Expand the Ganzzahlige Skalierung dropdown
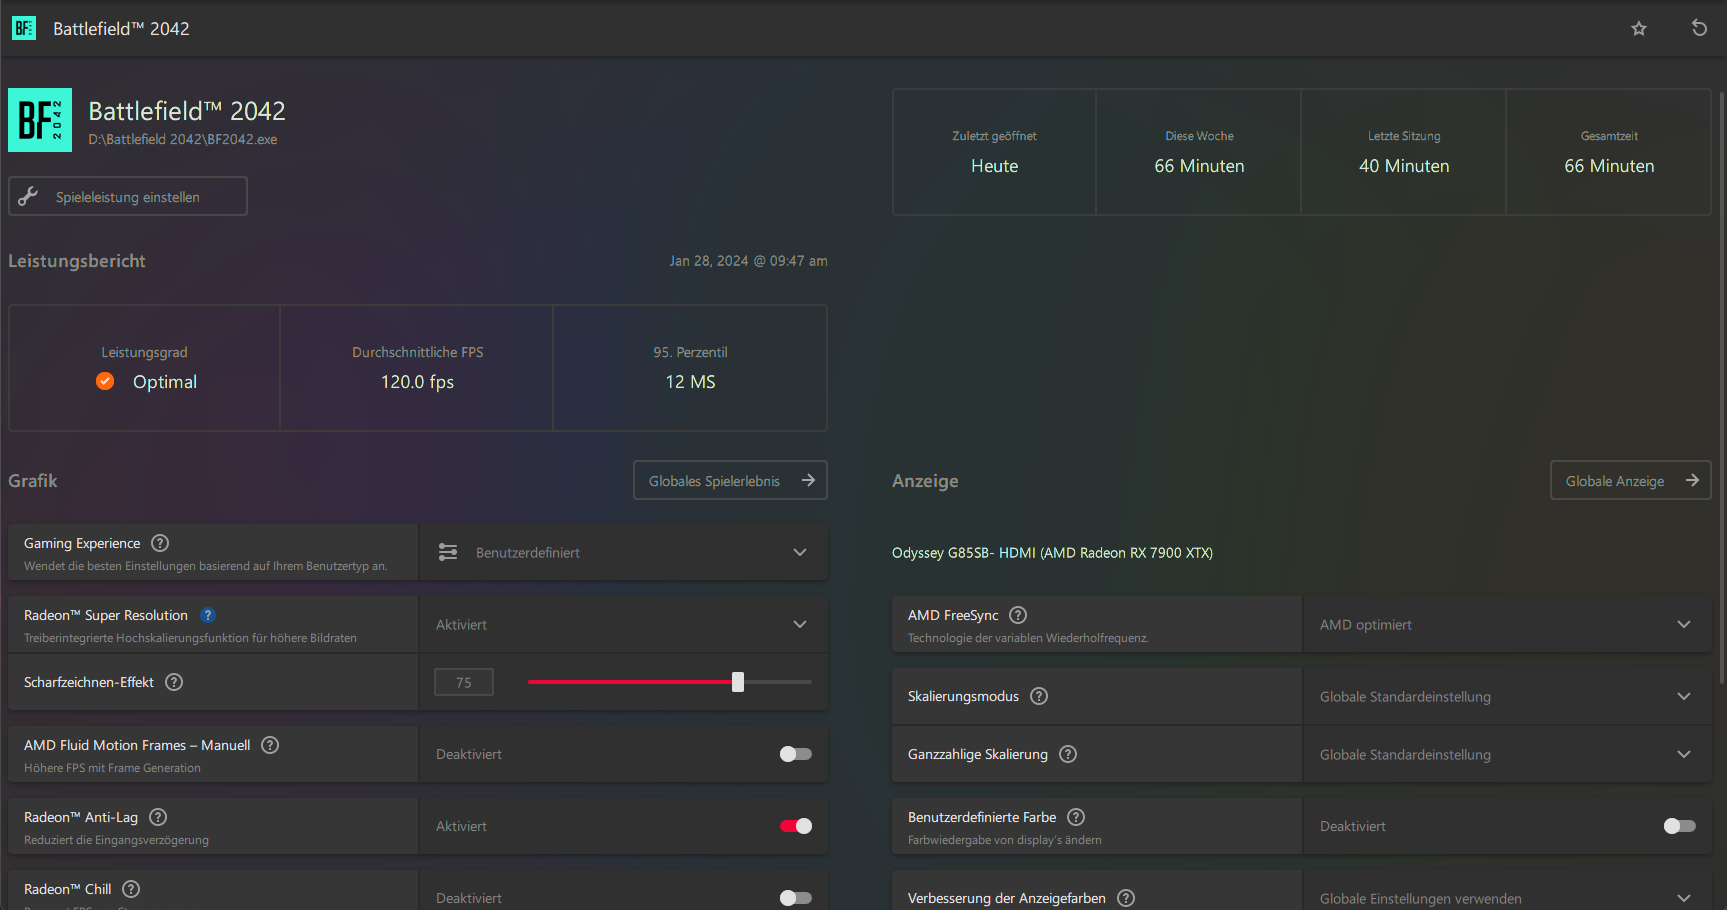Screen dimensions: 1727x910 tap(1507, 754)
